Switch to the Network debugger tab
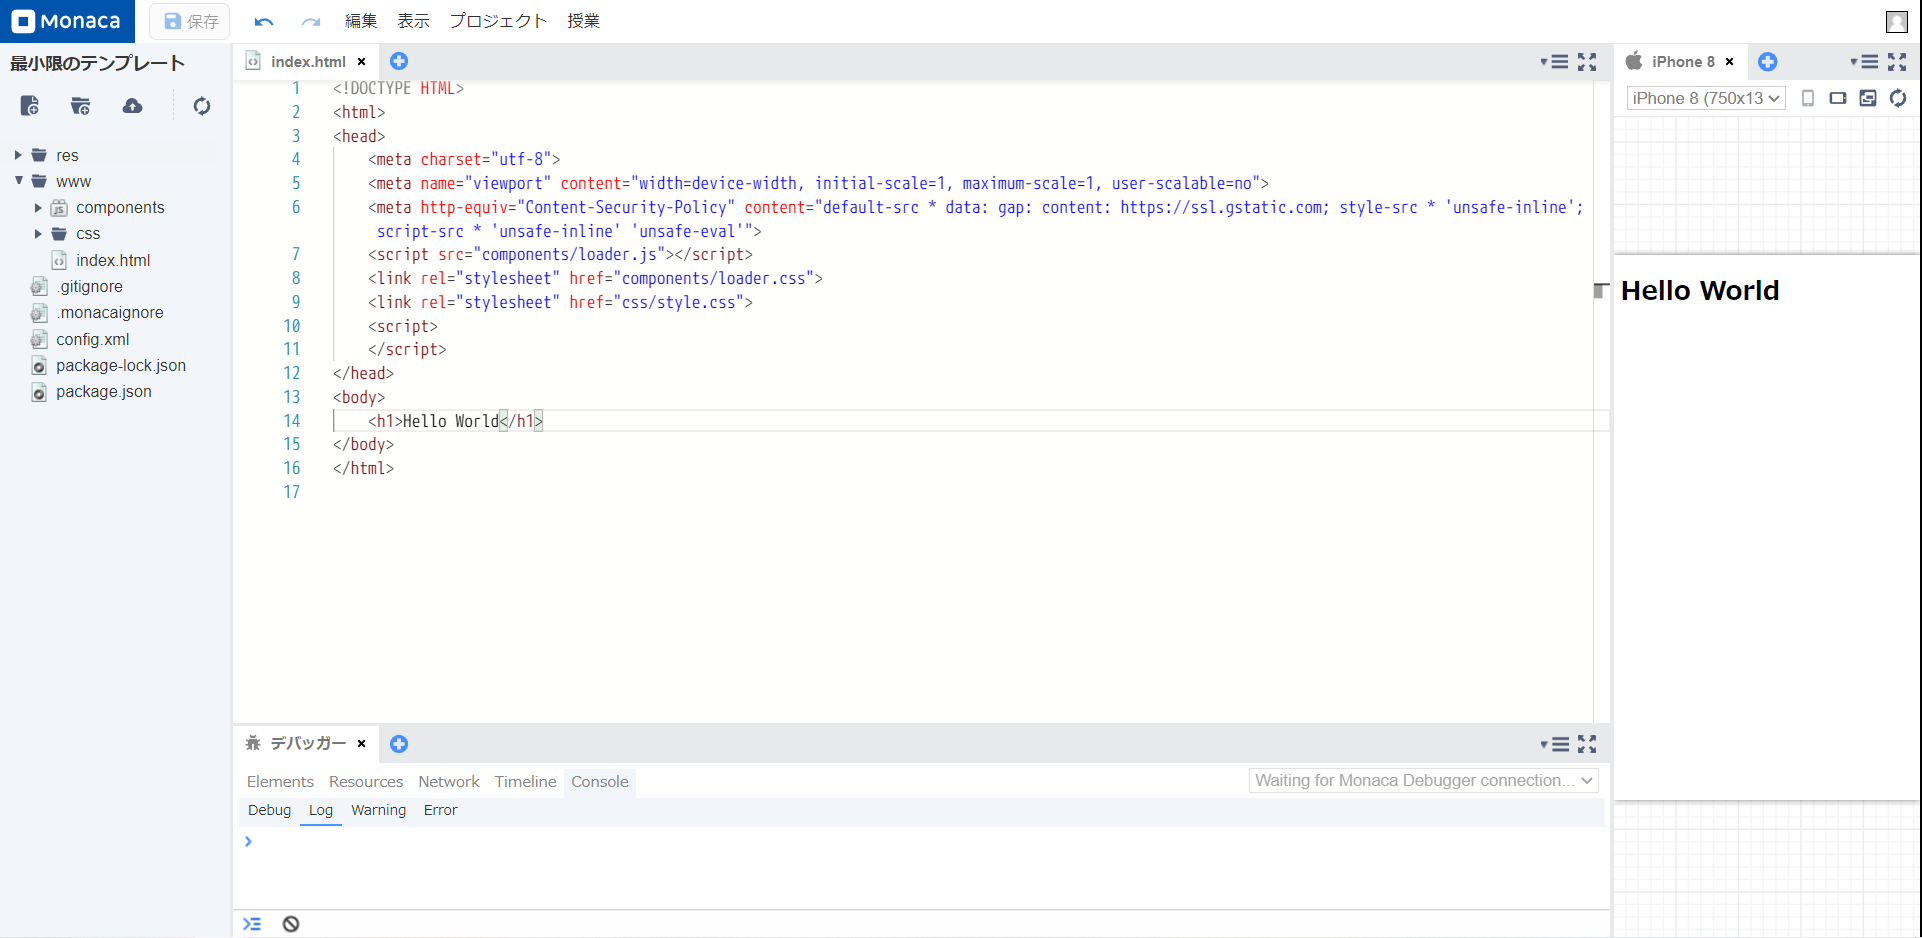This screenshot has height=938, width=1922. 449,781
